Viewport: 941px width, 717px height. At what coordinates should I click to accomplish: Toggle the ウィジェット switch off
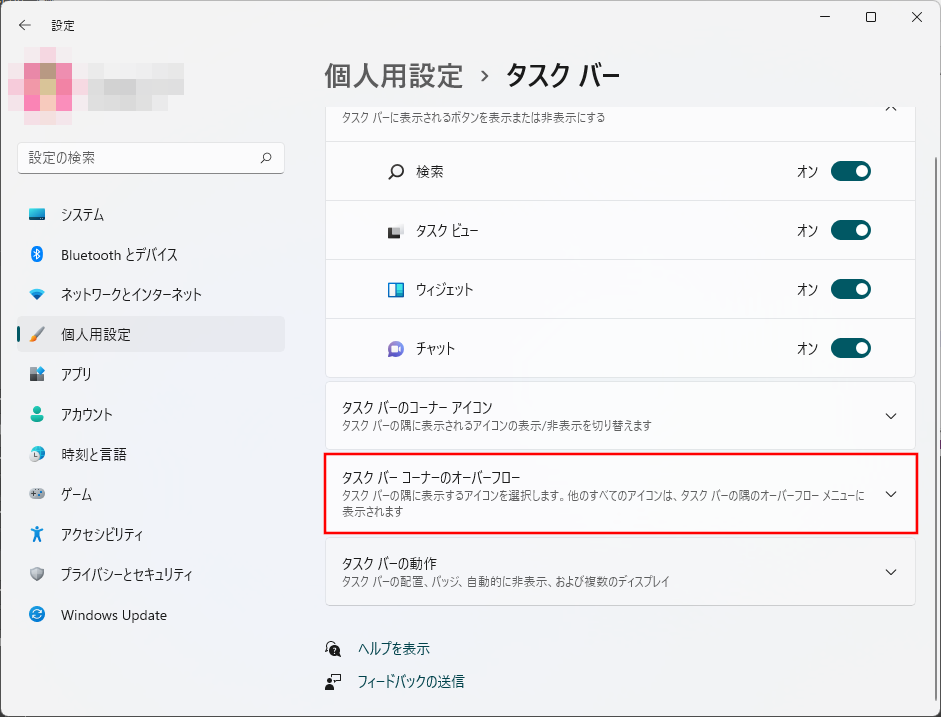tap(850, 290)
